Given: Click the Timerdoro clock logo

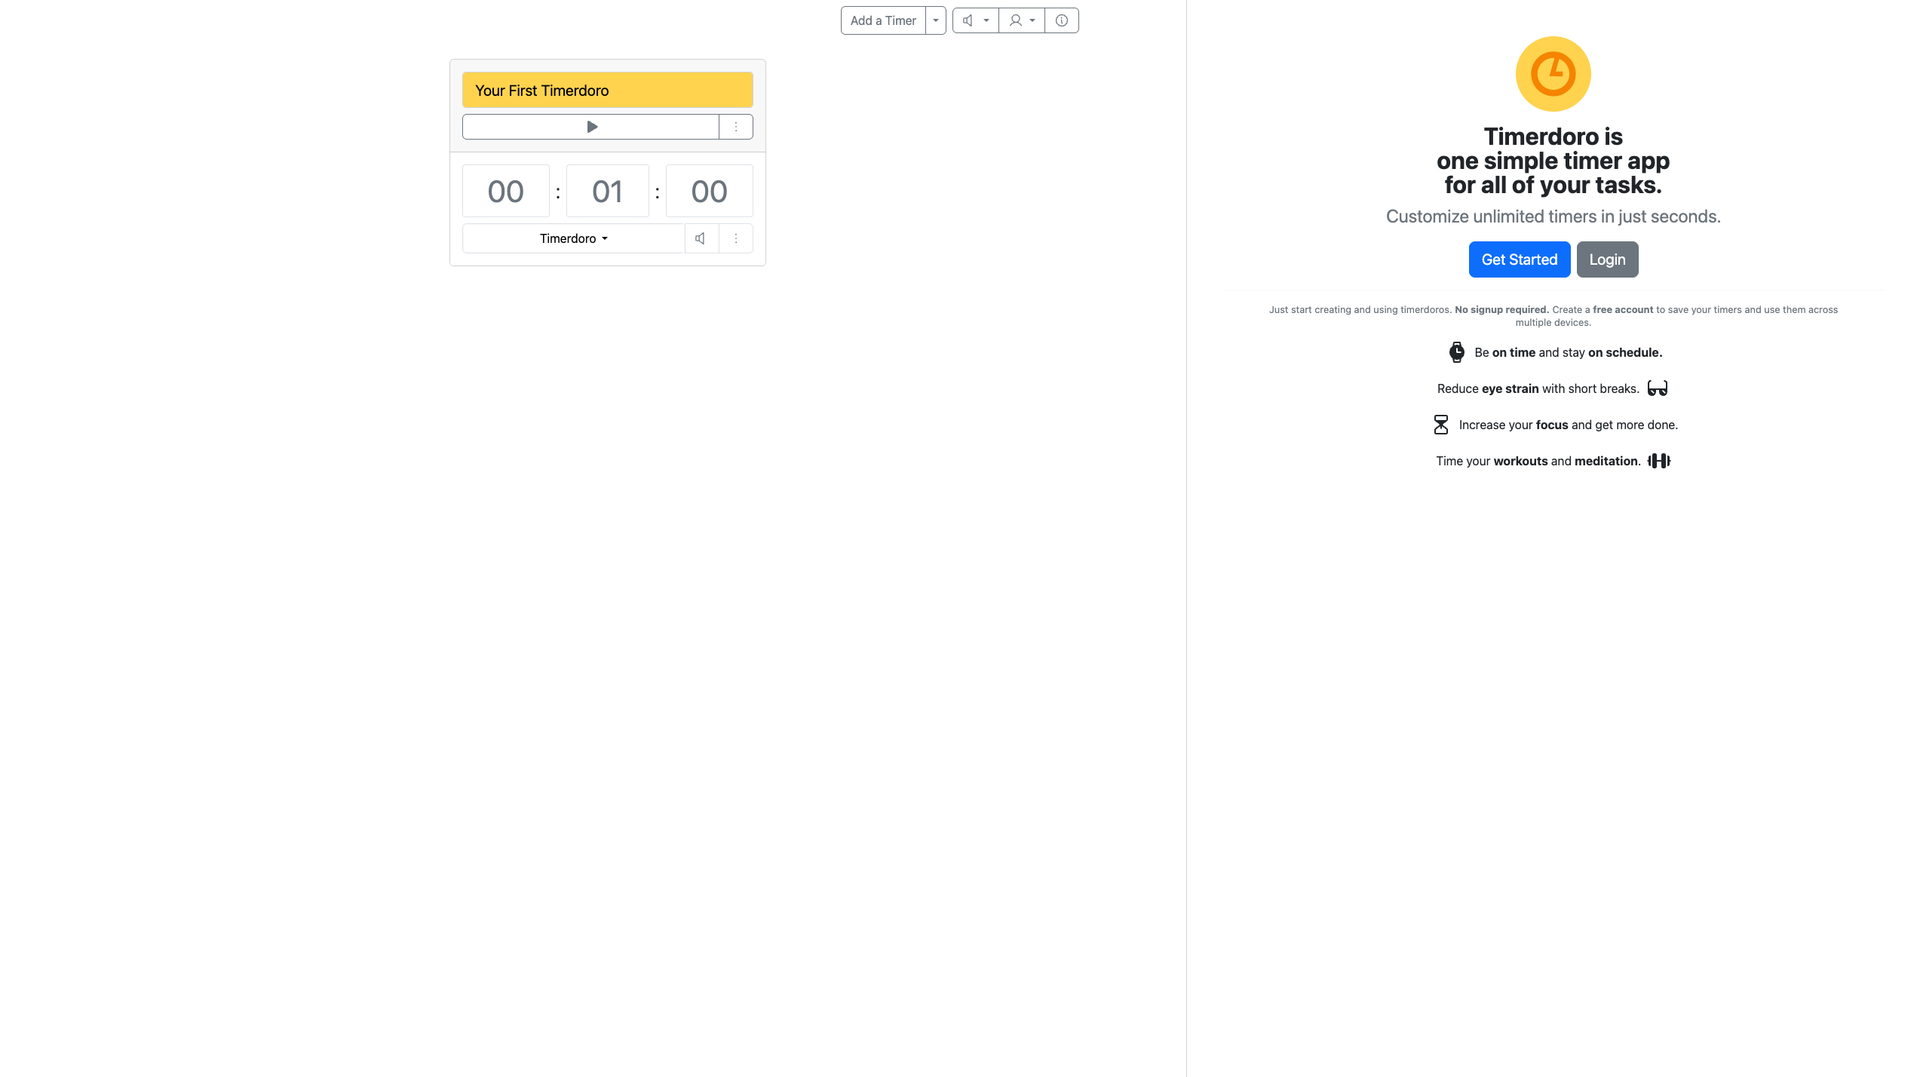Looking at the screenshot, I should tap(1552, 73).
